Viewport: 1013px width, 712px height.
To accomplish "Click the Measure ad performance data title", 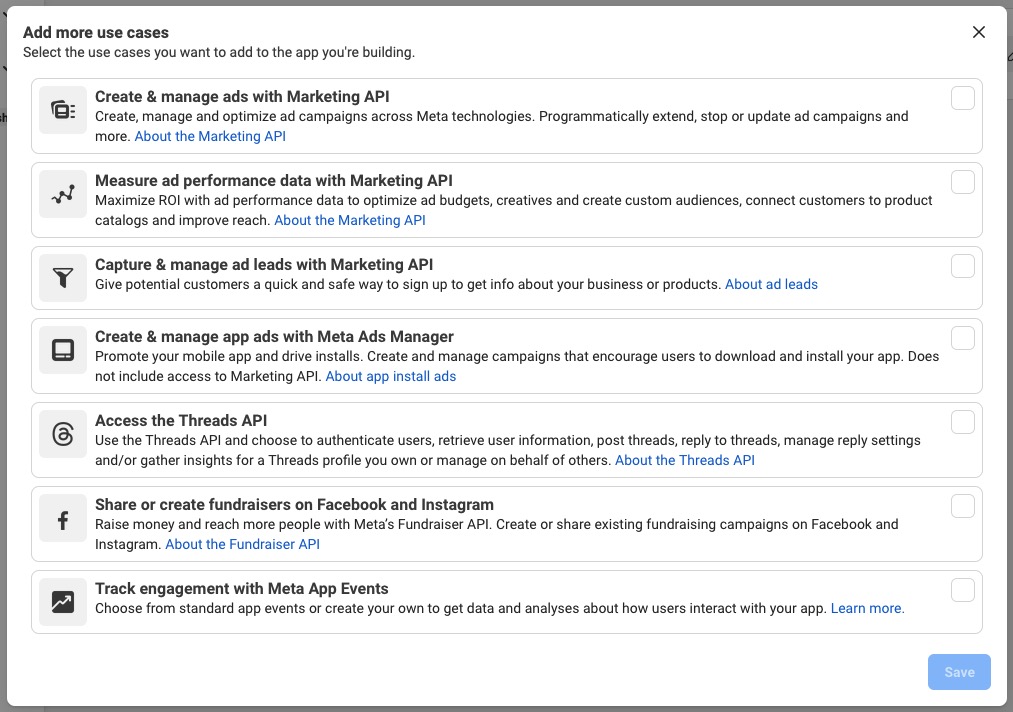I will tap(274, 180).
